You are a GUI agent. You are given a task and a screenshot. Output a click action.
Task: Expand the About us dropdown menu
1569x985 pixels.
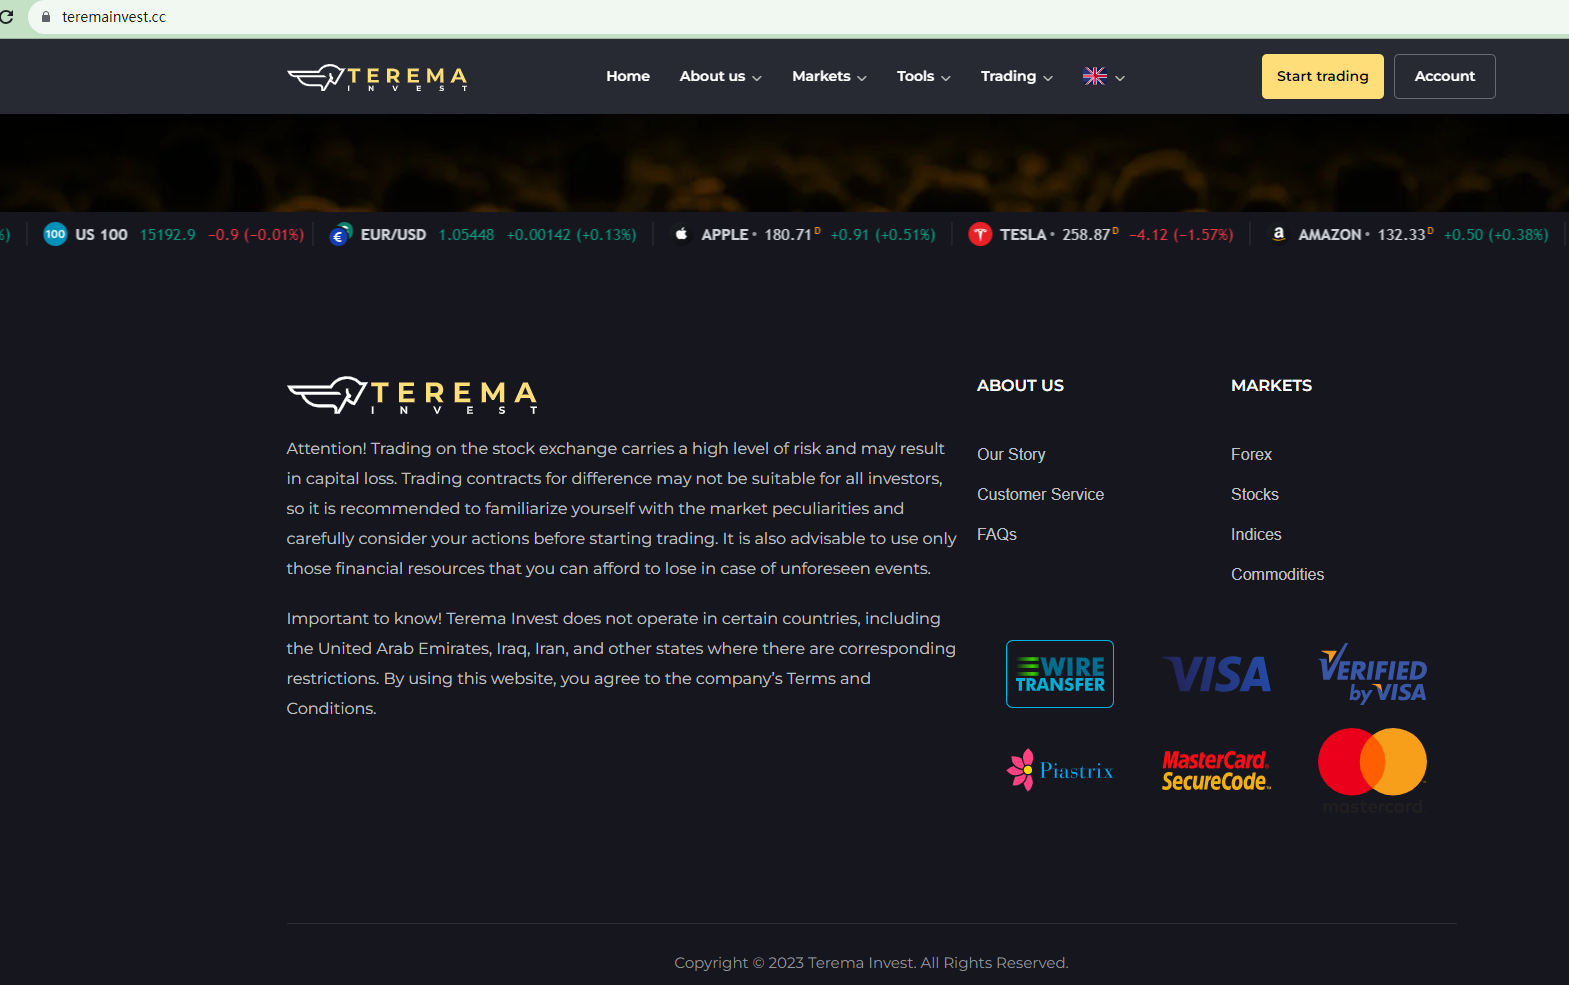(x=721, y=76)
